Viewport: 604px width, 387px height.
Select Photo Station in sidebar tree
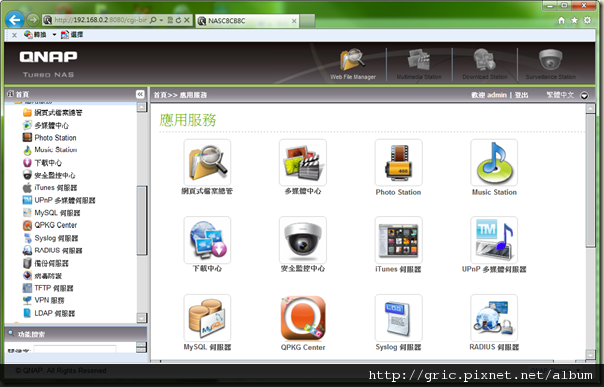tap(50, 137)
